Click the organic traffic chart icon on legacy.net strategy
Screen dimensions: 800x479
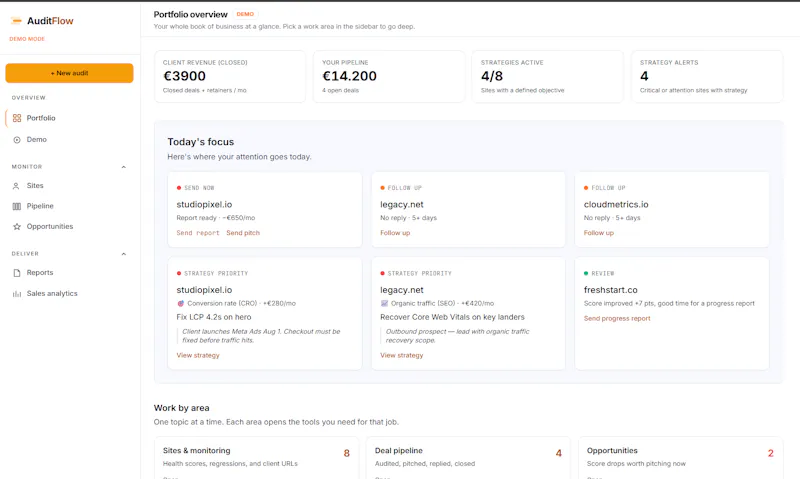point(384,304)
